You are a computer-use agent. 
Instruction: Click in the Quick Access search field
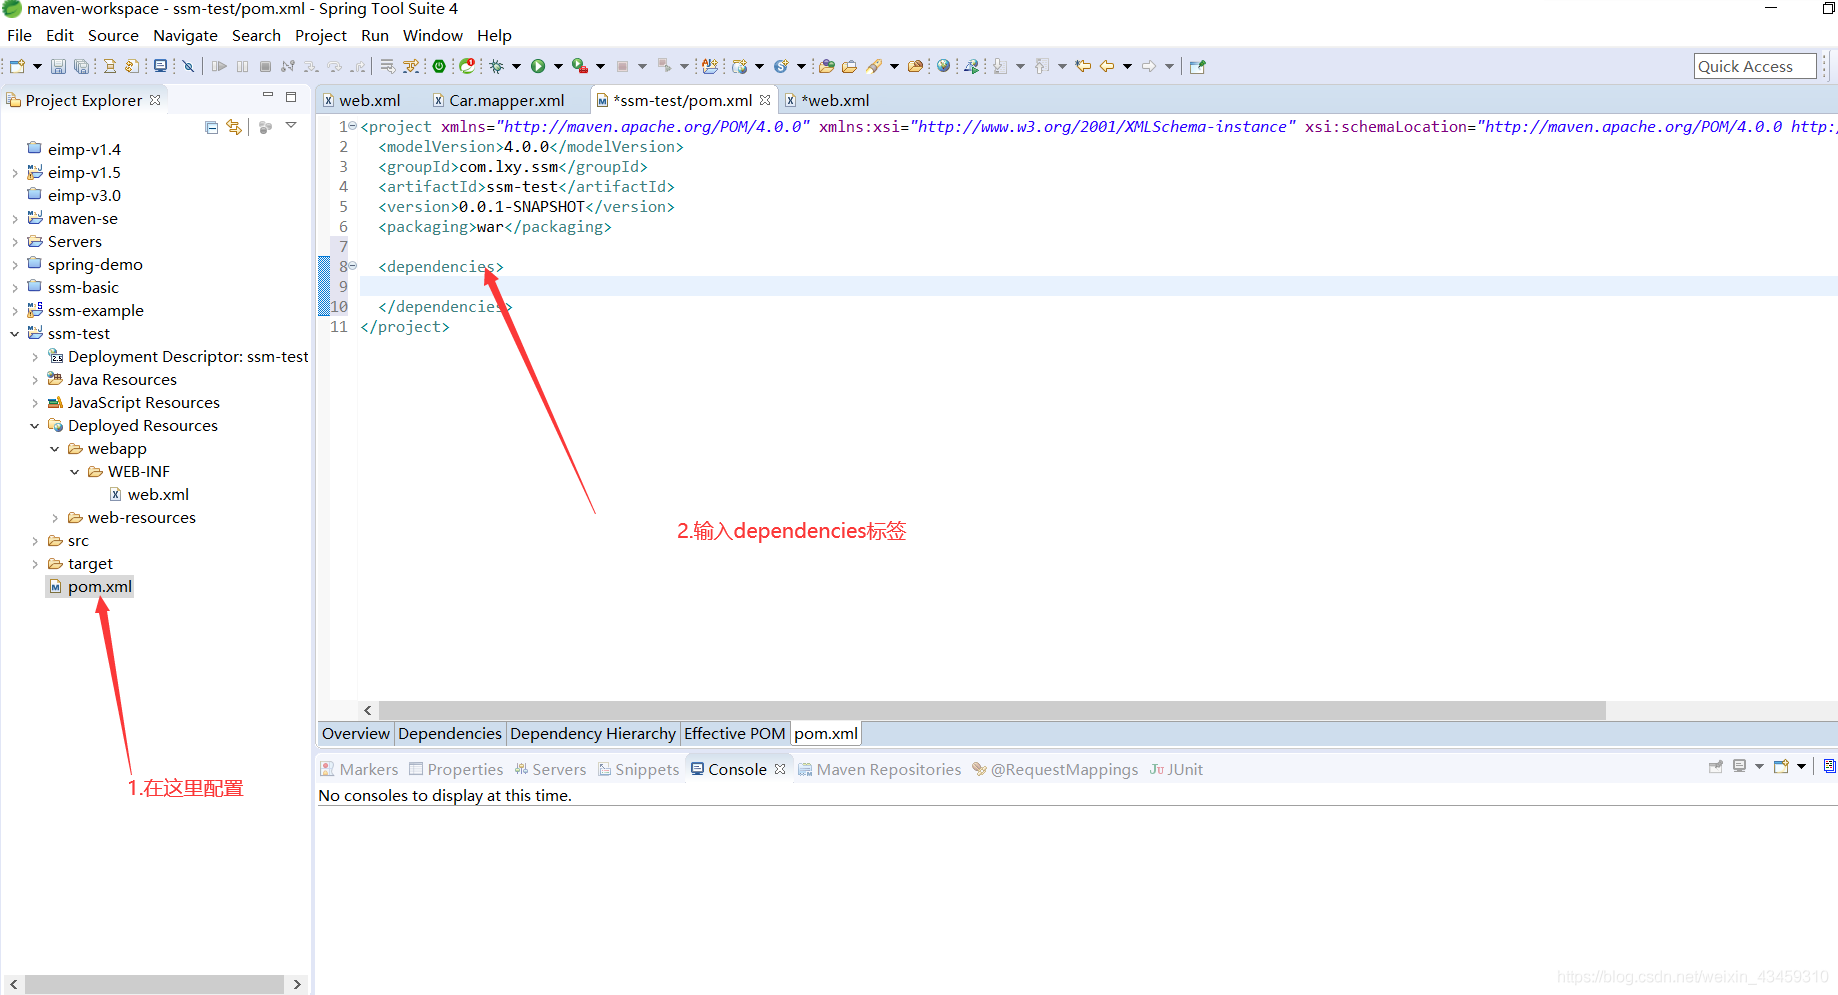click(1755, 66)
